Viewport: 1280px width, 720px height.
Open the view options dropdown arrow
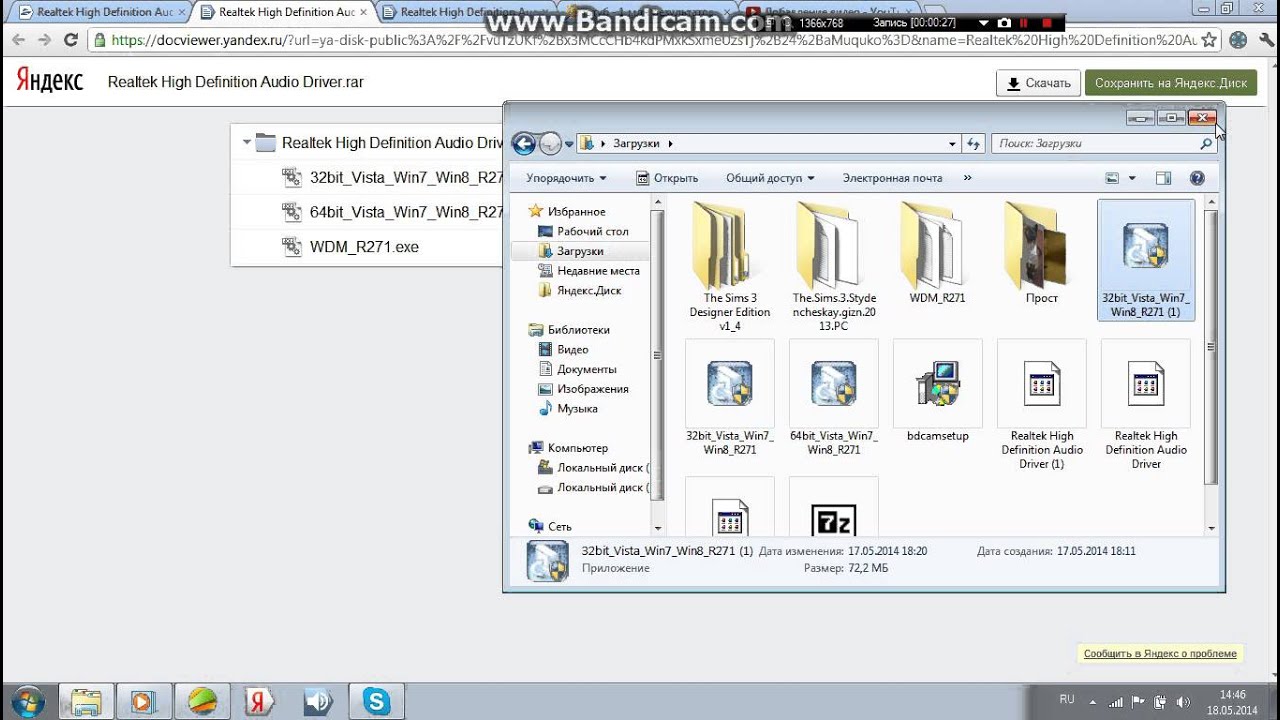[x=1132, y=178]
